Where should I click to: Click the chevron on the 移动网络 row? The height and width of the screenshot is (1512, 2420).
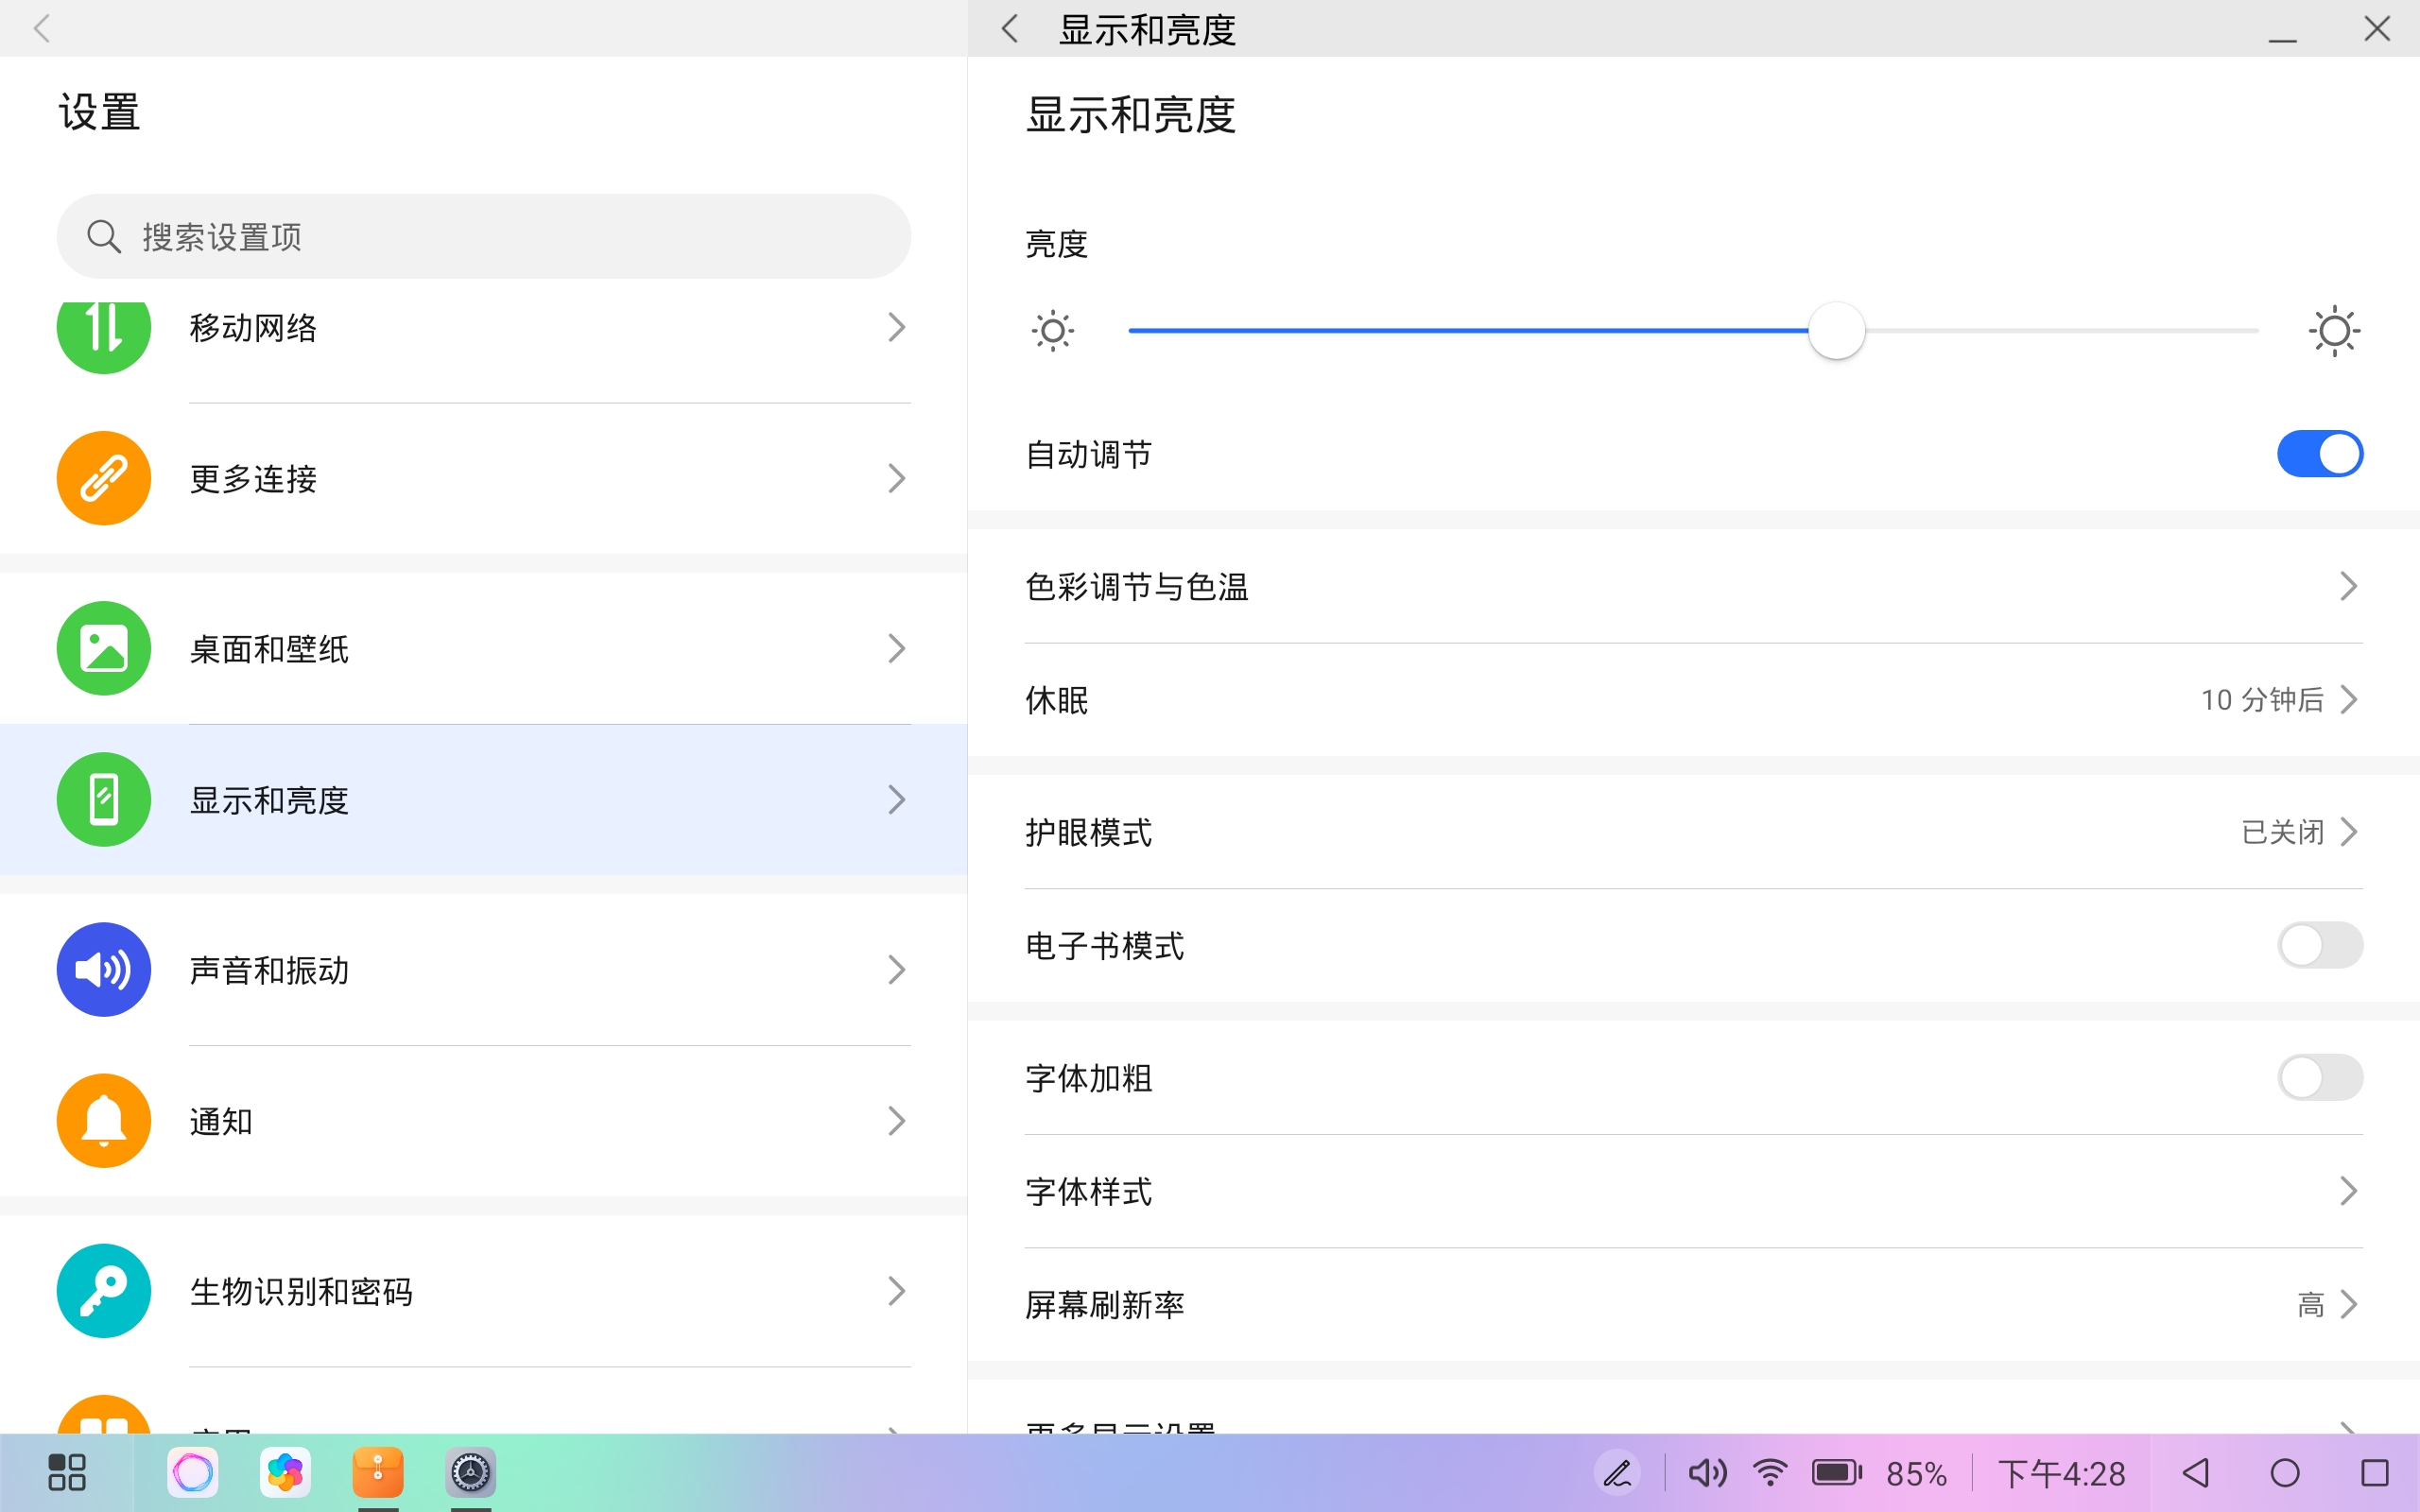point(897,327)
